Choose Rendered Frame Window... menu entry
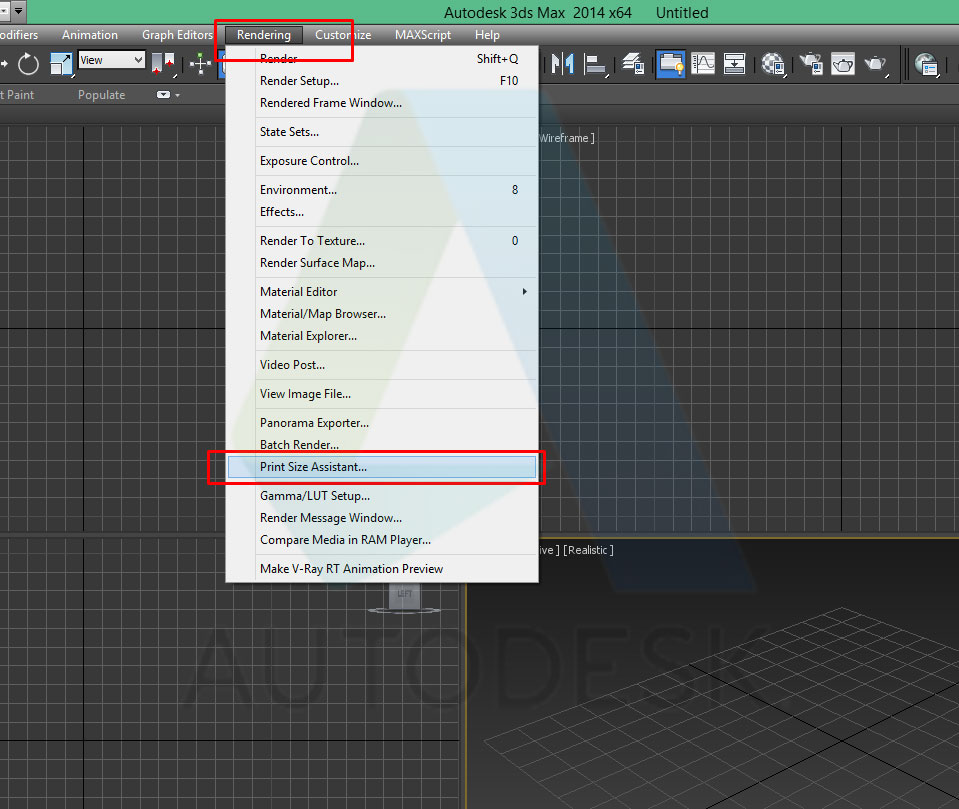 [x=382, y=103]
